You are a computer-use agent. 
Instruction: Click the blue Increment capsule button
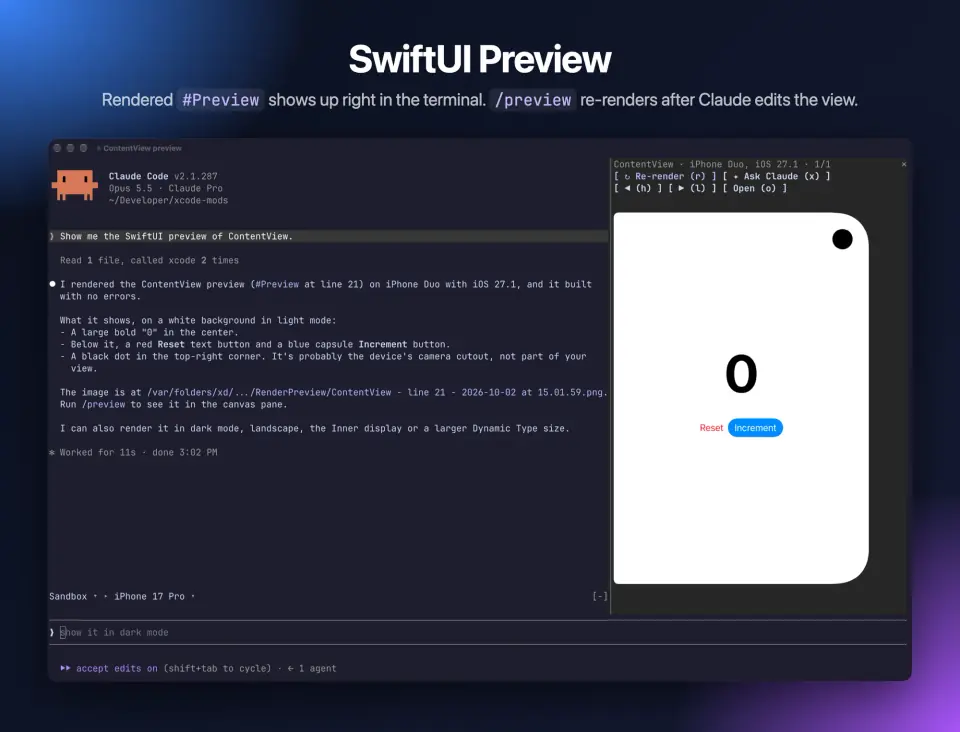(x=755, y=428)
